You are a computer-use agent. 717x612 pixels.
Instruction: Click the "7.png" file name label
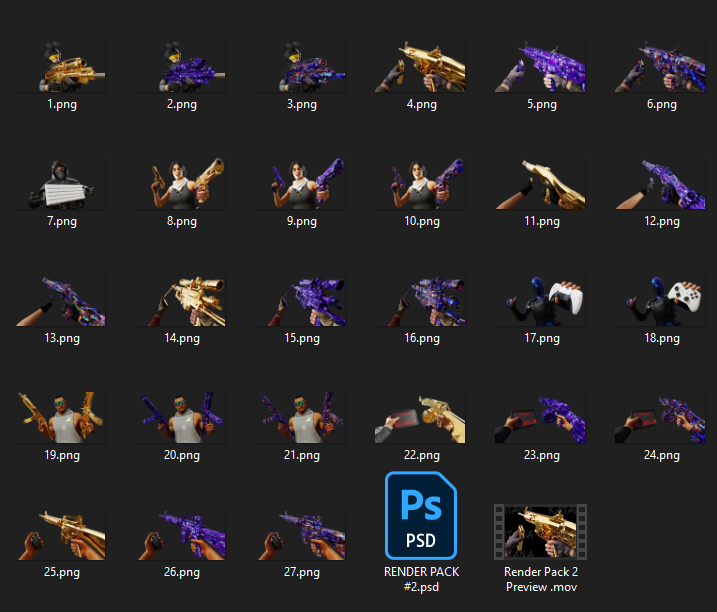click(x=62, y=221)
